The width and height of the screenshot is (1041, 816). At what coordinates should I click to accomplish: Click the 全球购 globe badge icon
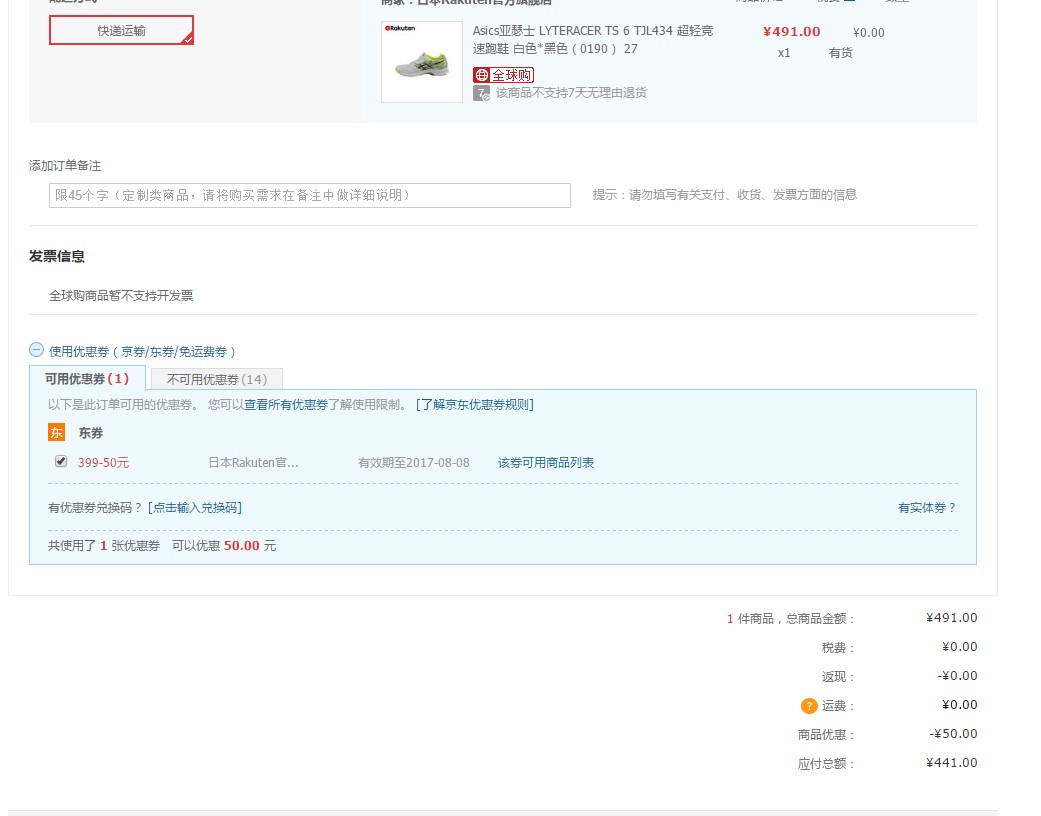pos(503,75)
